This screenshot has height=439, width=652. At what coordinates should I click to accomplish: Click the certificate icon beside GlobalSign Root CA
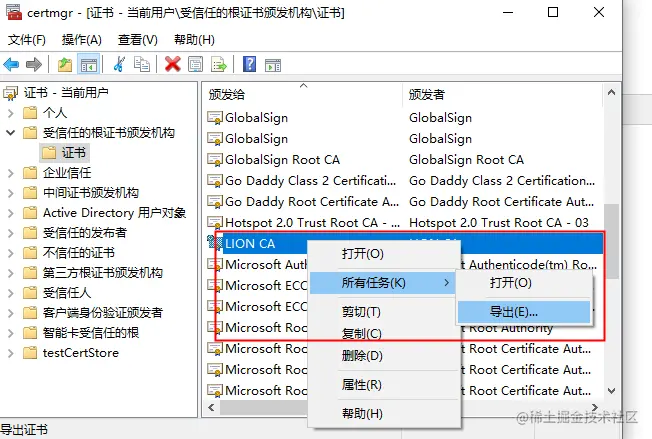point(215,160)
